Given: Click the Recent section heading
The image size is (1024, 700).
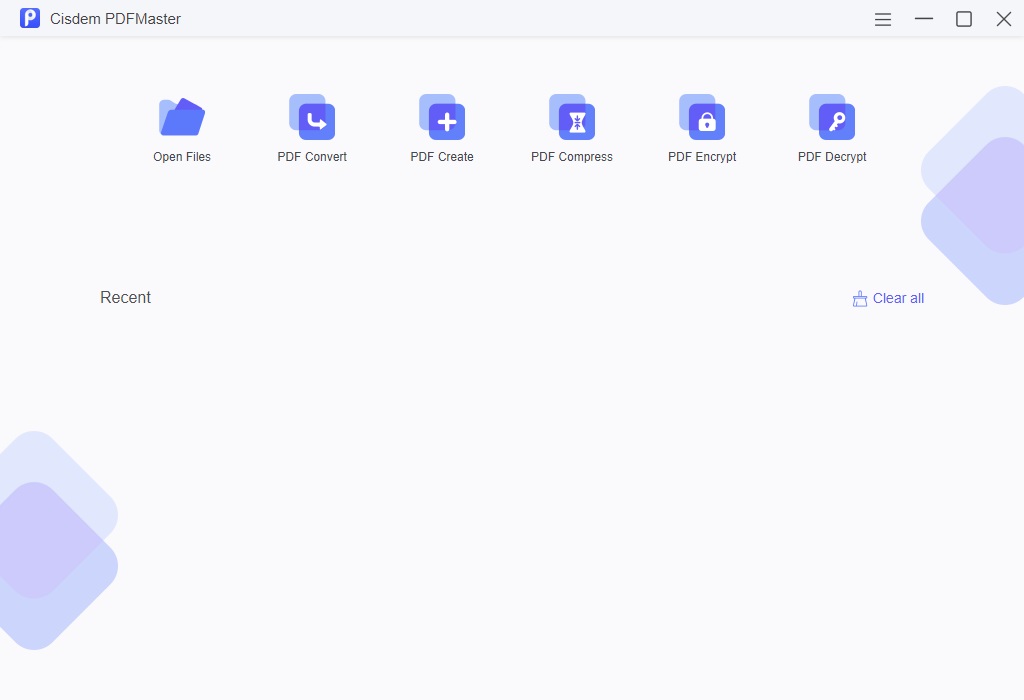Looking at the screenshot, I should (126, 298).
